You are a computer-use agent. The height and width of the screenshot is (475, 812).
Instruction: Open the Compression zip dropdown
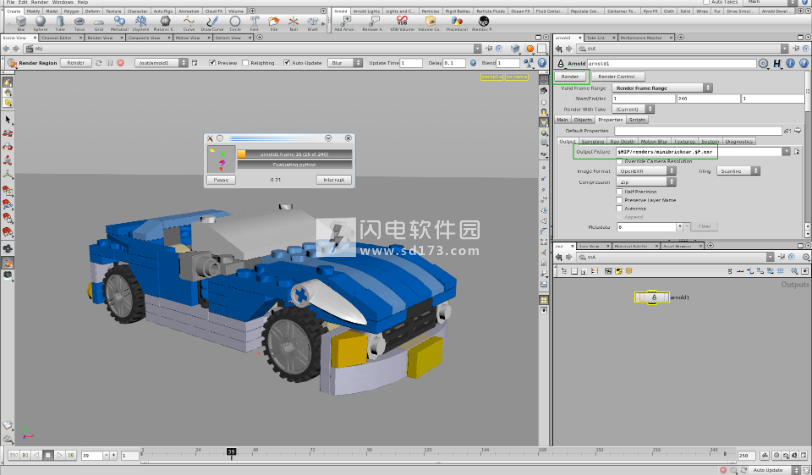click(x=646, y=182)
